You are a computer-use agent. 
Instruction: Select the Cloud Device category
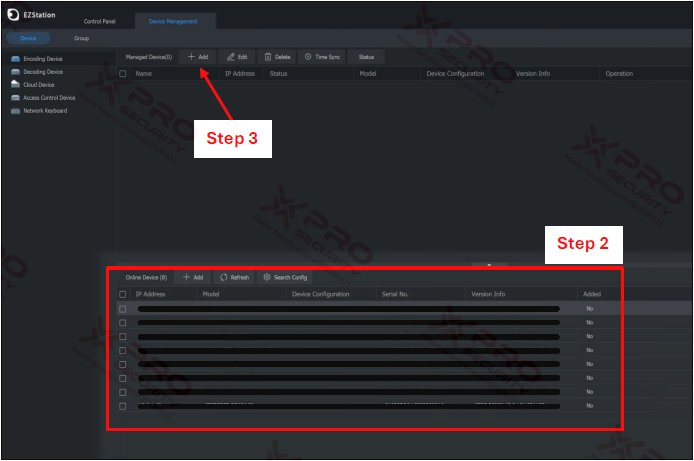(x=39, y=85)
